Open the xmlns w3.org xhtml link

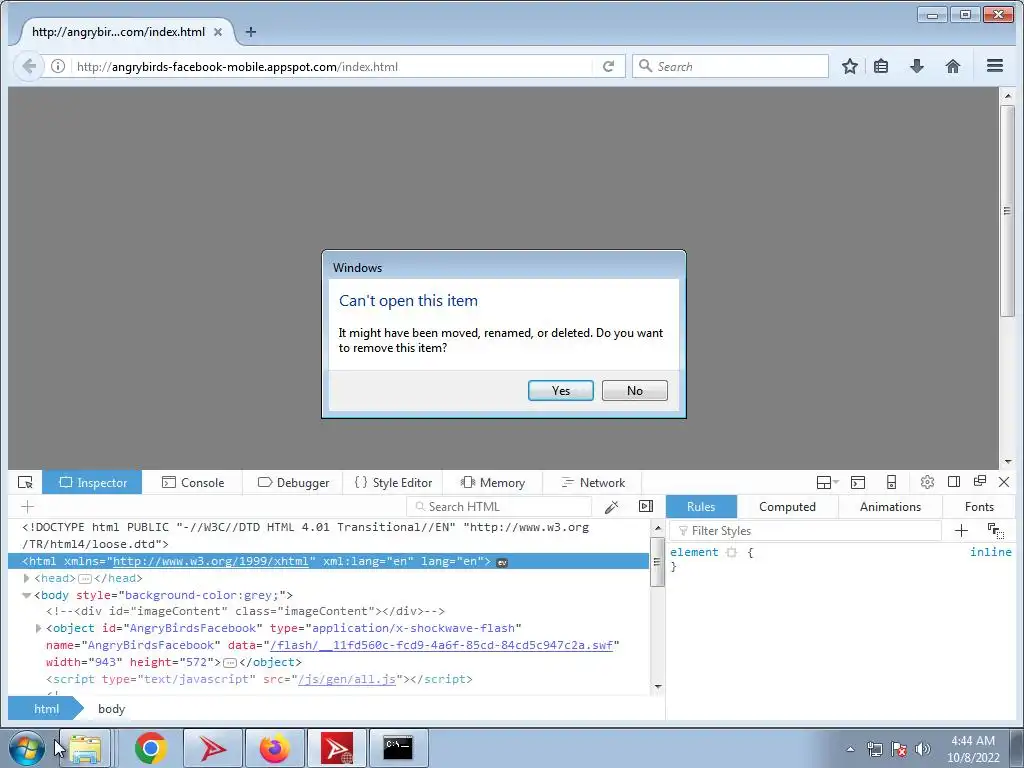210,562
